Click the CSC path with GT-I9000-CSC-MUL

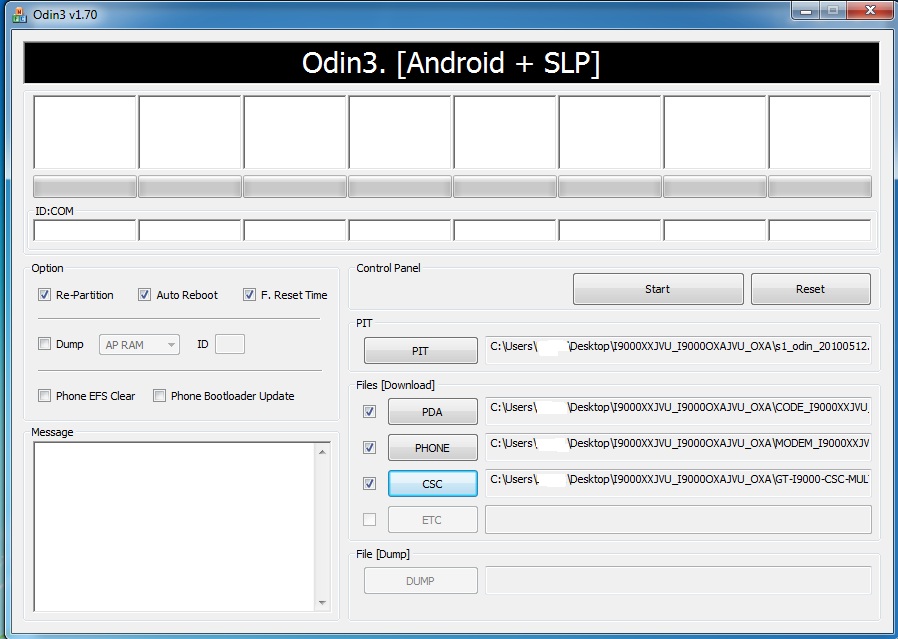(678, 484)
